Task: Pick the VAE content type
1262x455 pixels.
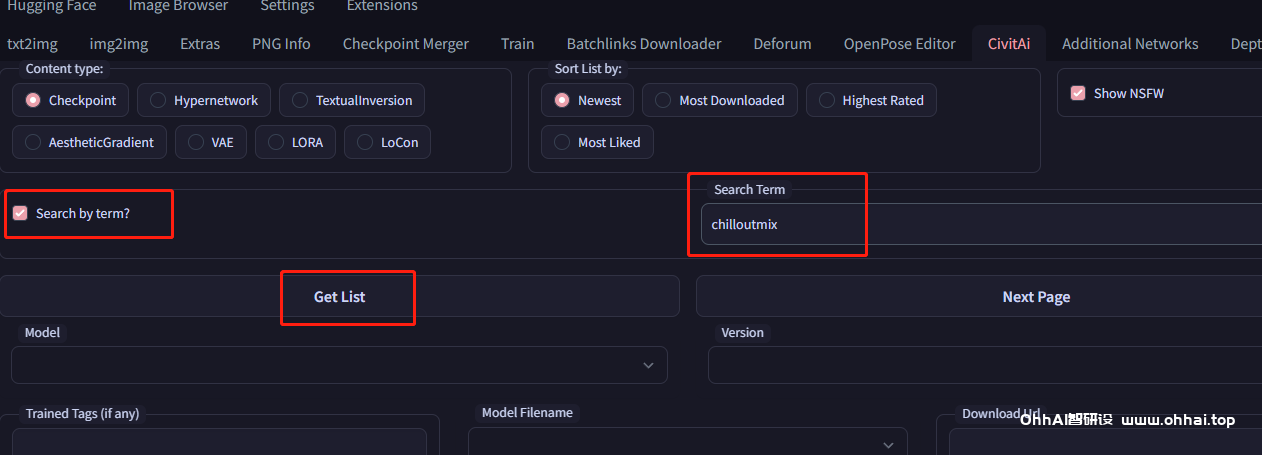Action: (210, 142)
